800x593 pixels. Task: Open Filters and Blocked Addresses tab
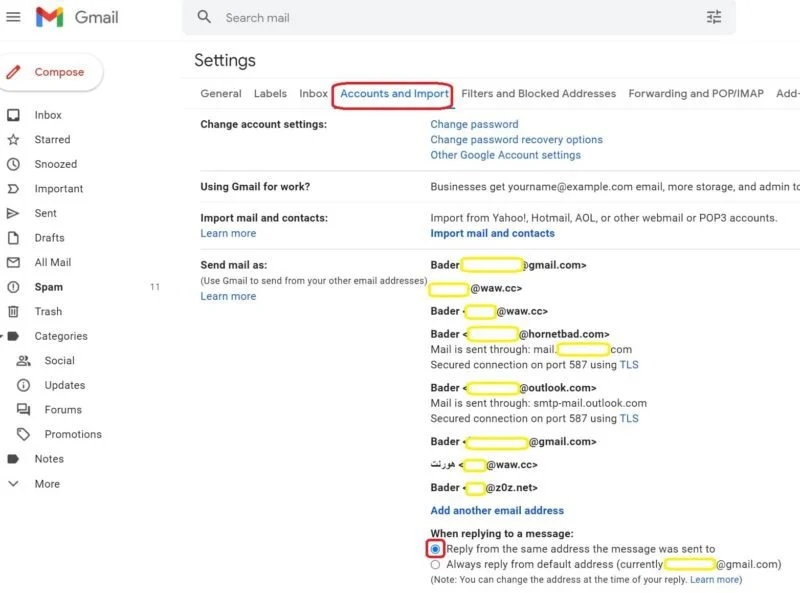pos(539,93)
